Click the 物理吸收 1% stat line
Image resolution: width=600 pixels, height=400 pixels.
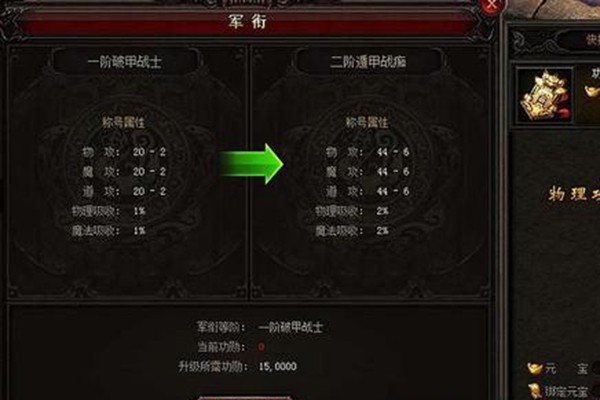(109, 211)
